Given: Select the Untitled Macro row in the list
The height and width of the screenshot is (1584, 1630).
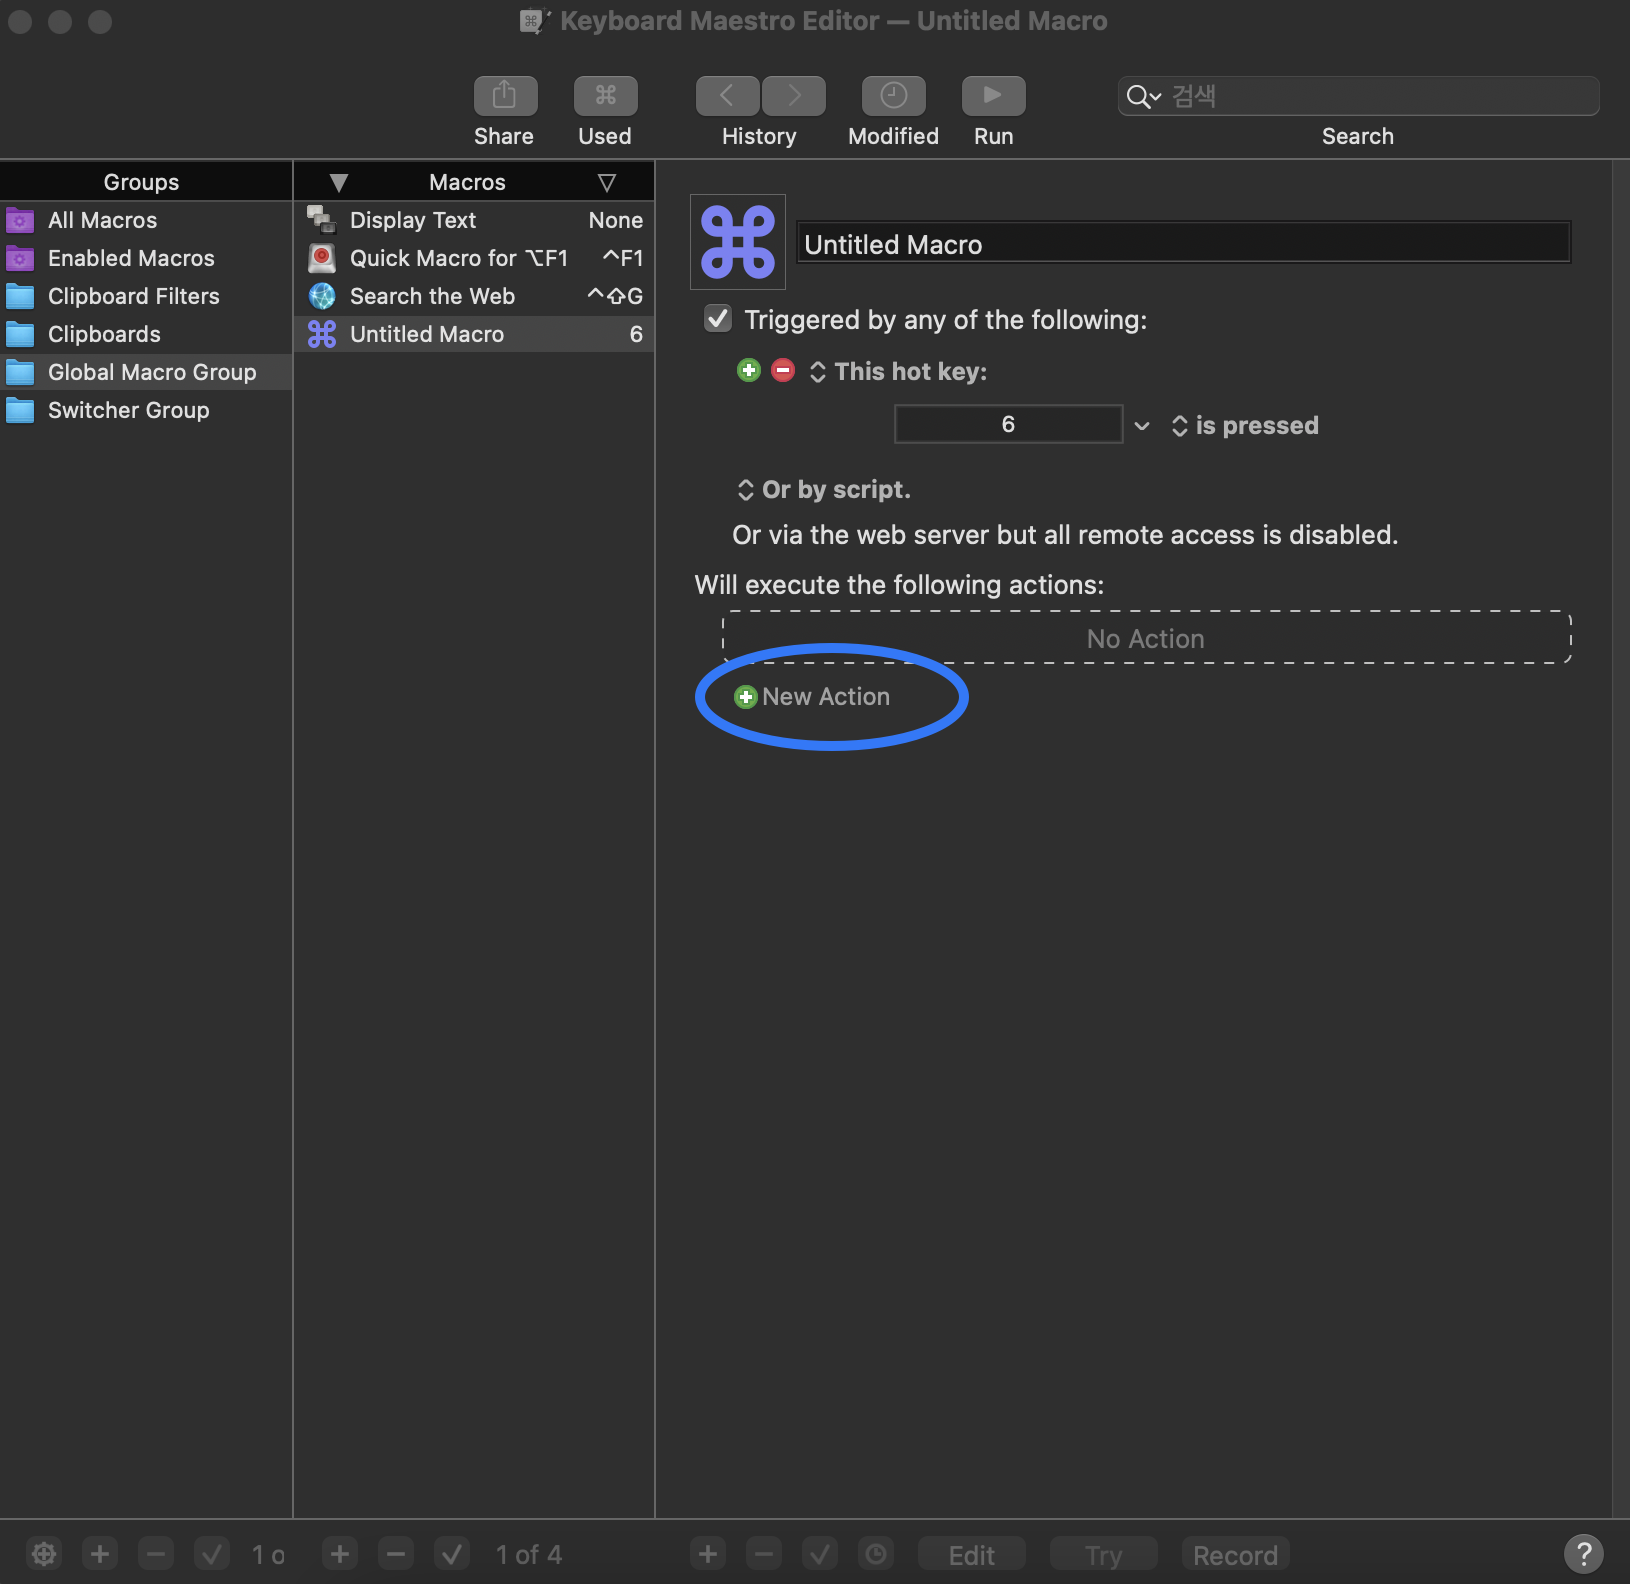Looking at the screenshot, I should tap(474, 334).
